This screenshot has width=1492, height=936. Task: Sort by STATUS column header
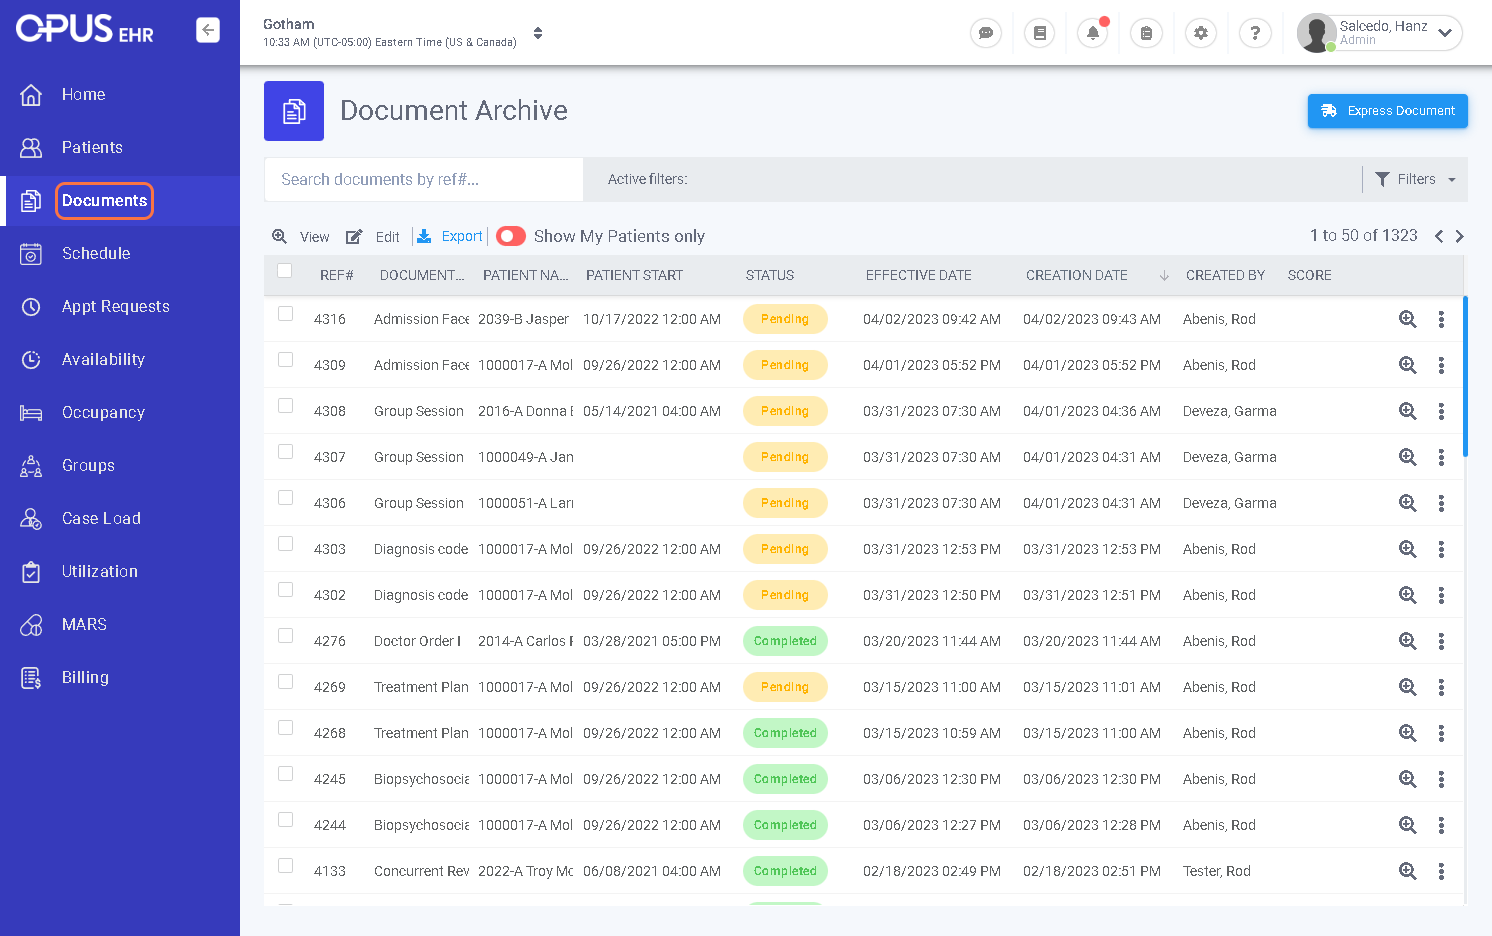point(770,275)
